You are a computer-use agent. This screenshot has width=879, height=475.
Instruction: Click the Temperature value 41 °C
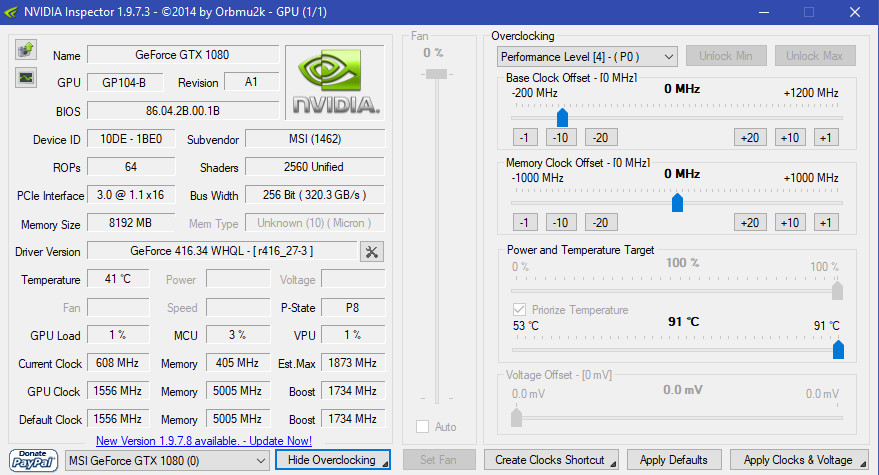[x=118, y=279]
